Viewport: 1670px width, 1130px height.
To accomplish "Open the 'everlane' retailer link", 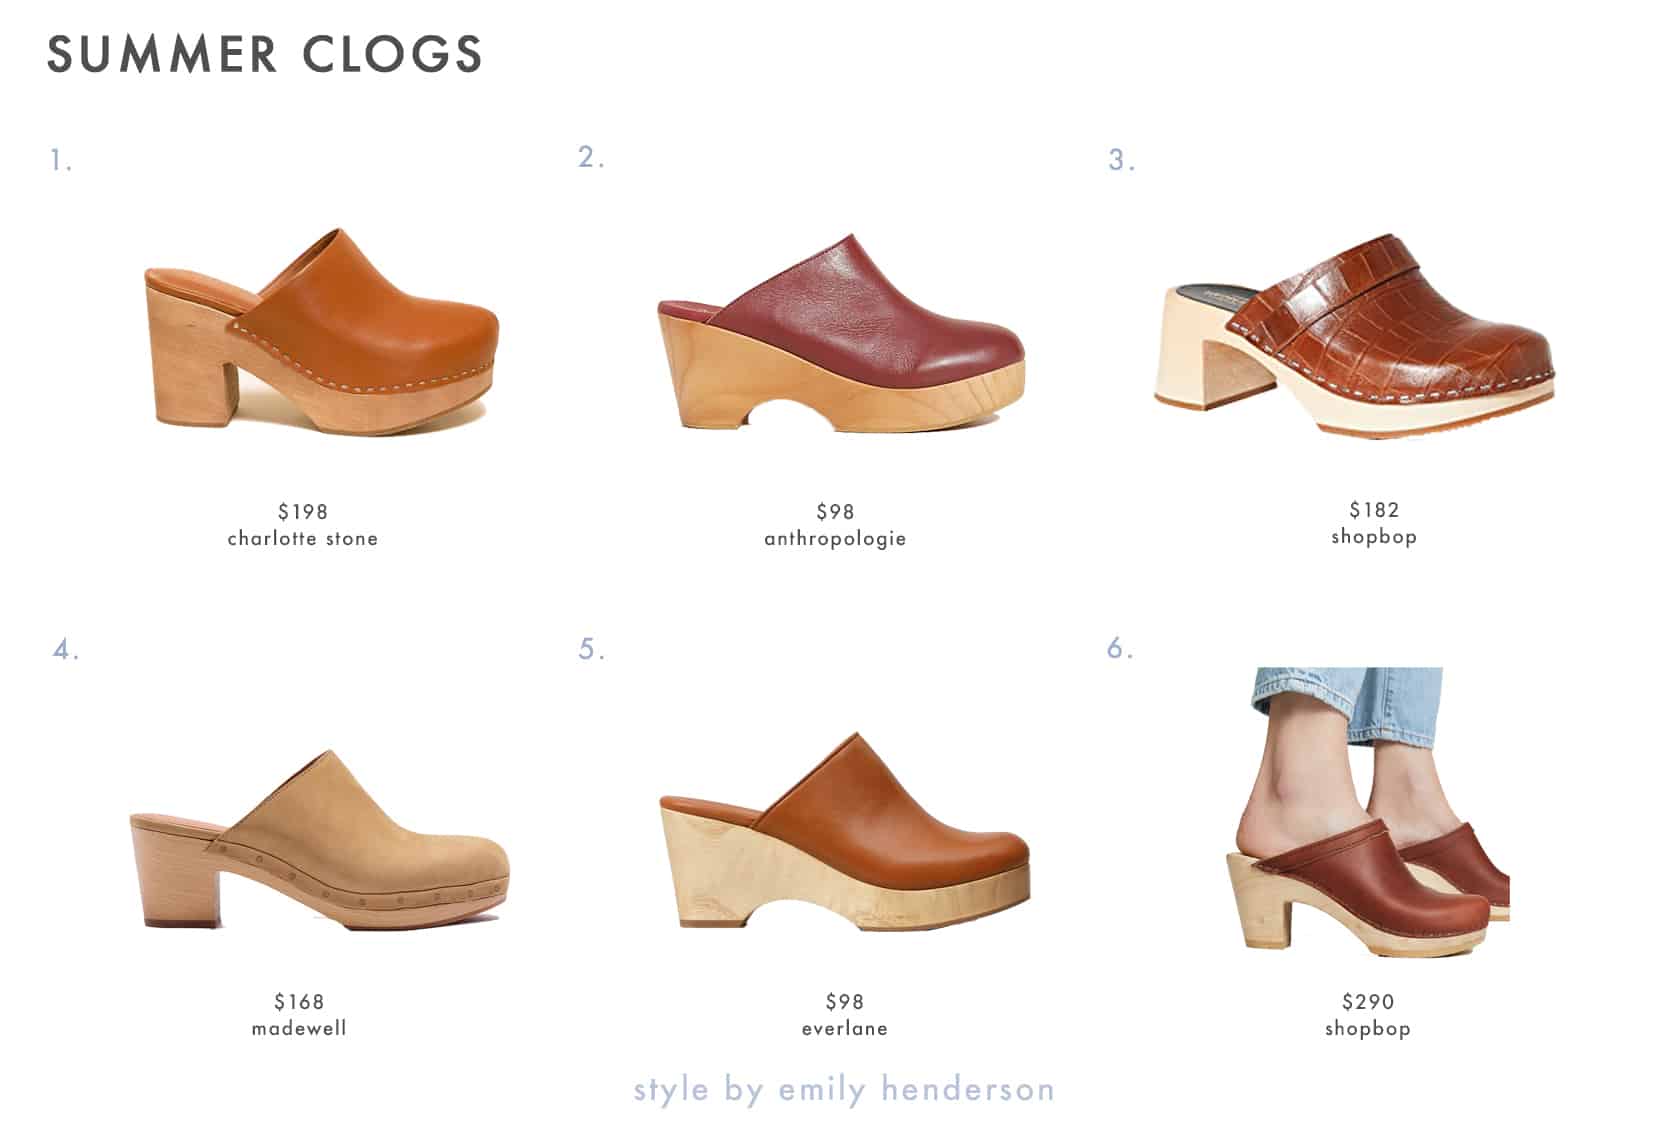I will (x=844, y=1028).
